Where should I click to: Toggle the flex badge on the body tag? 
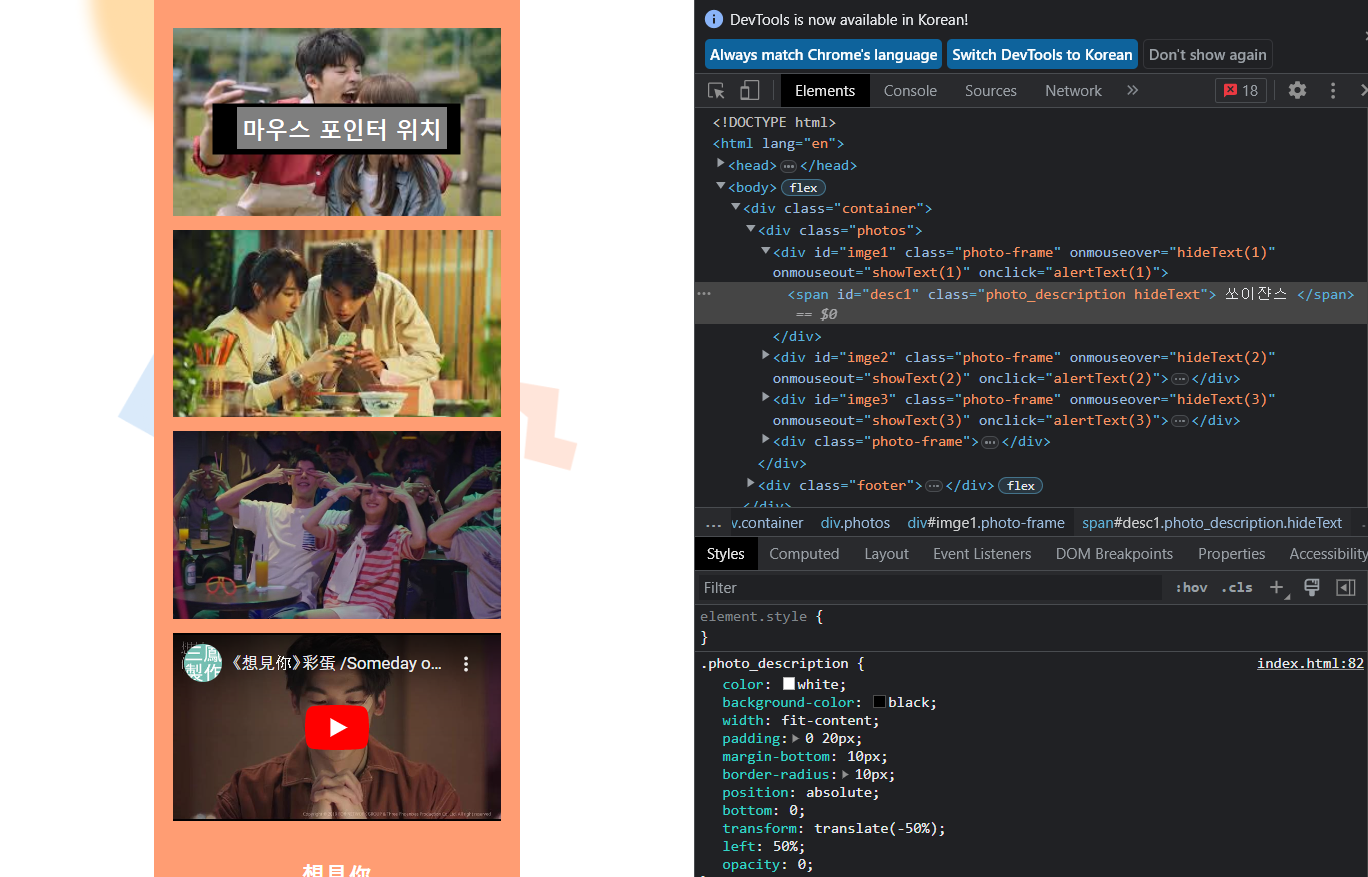click(x=804, y=188)
